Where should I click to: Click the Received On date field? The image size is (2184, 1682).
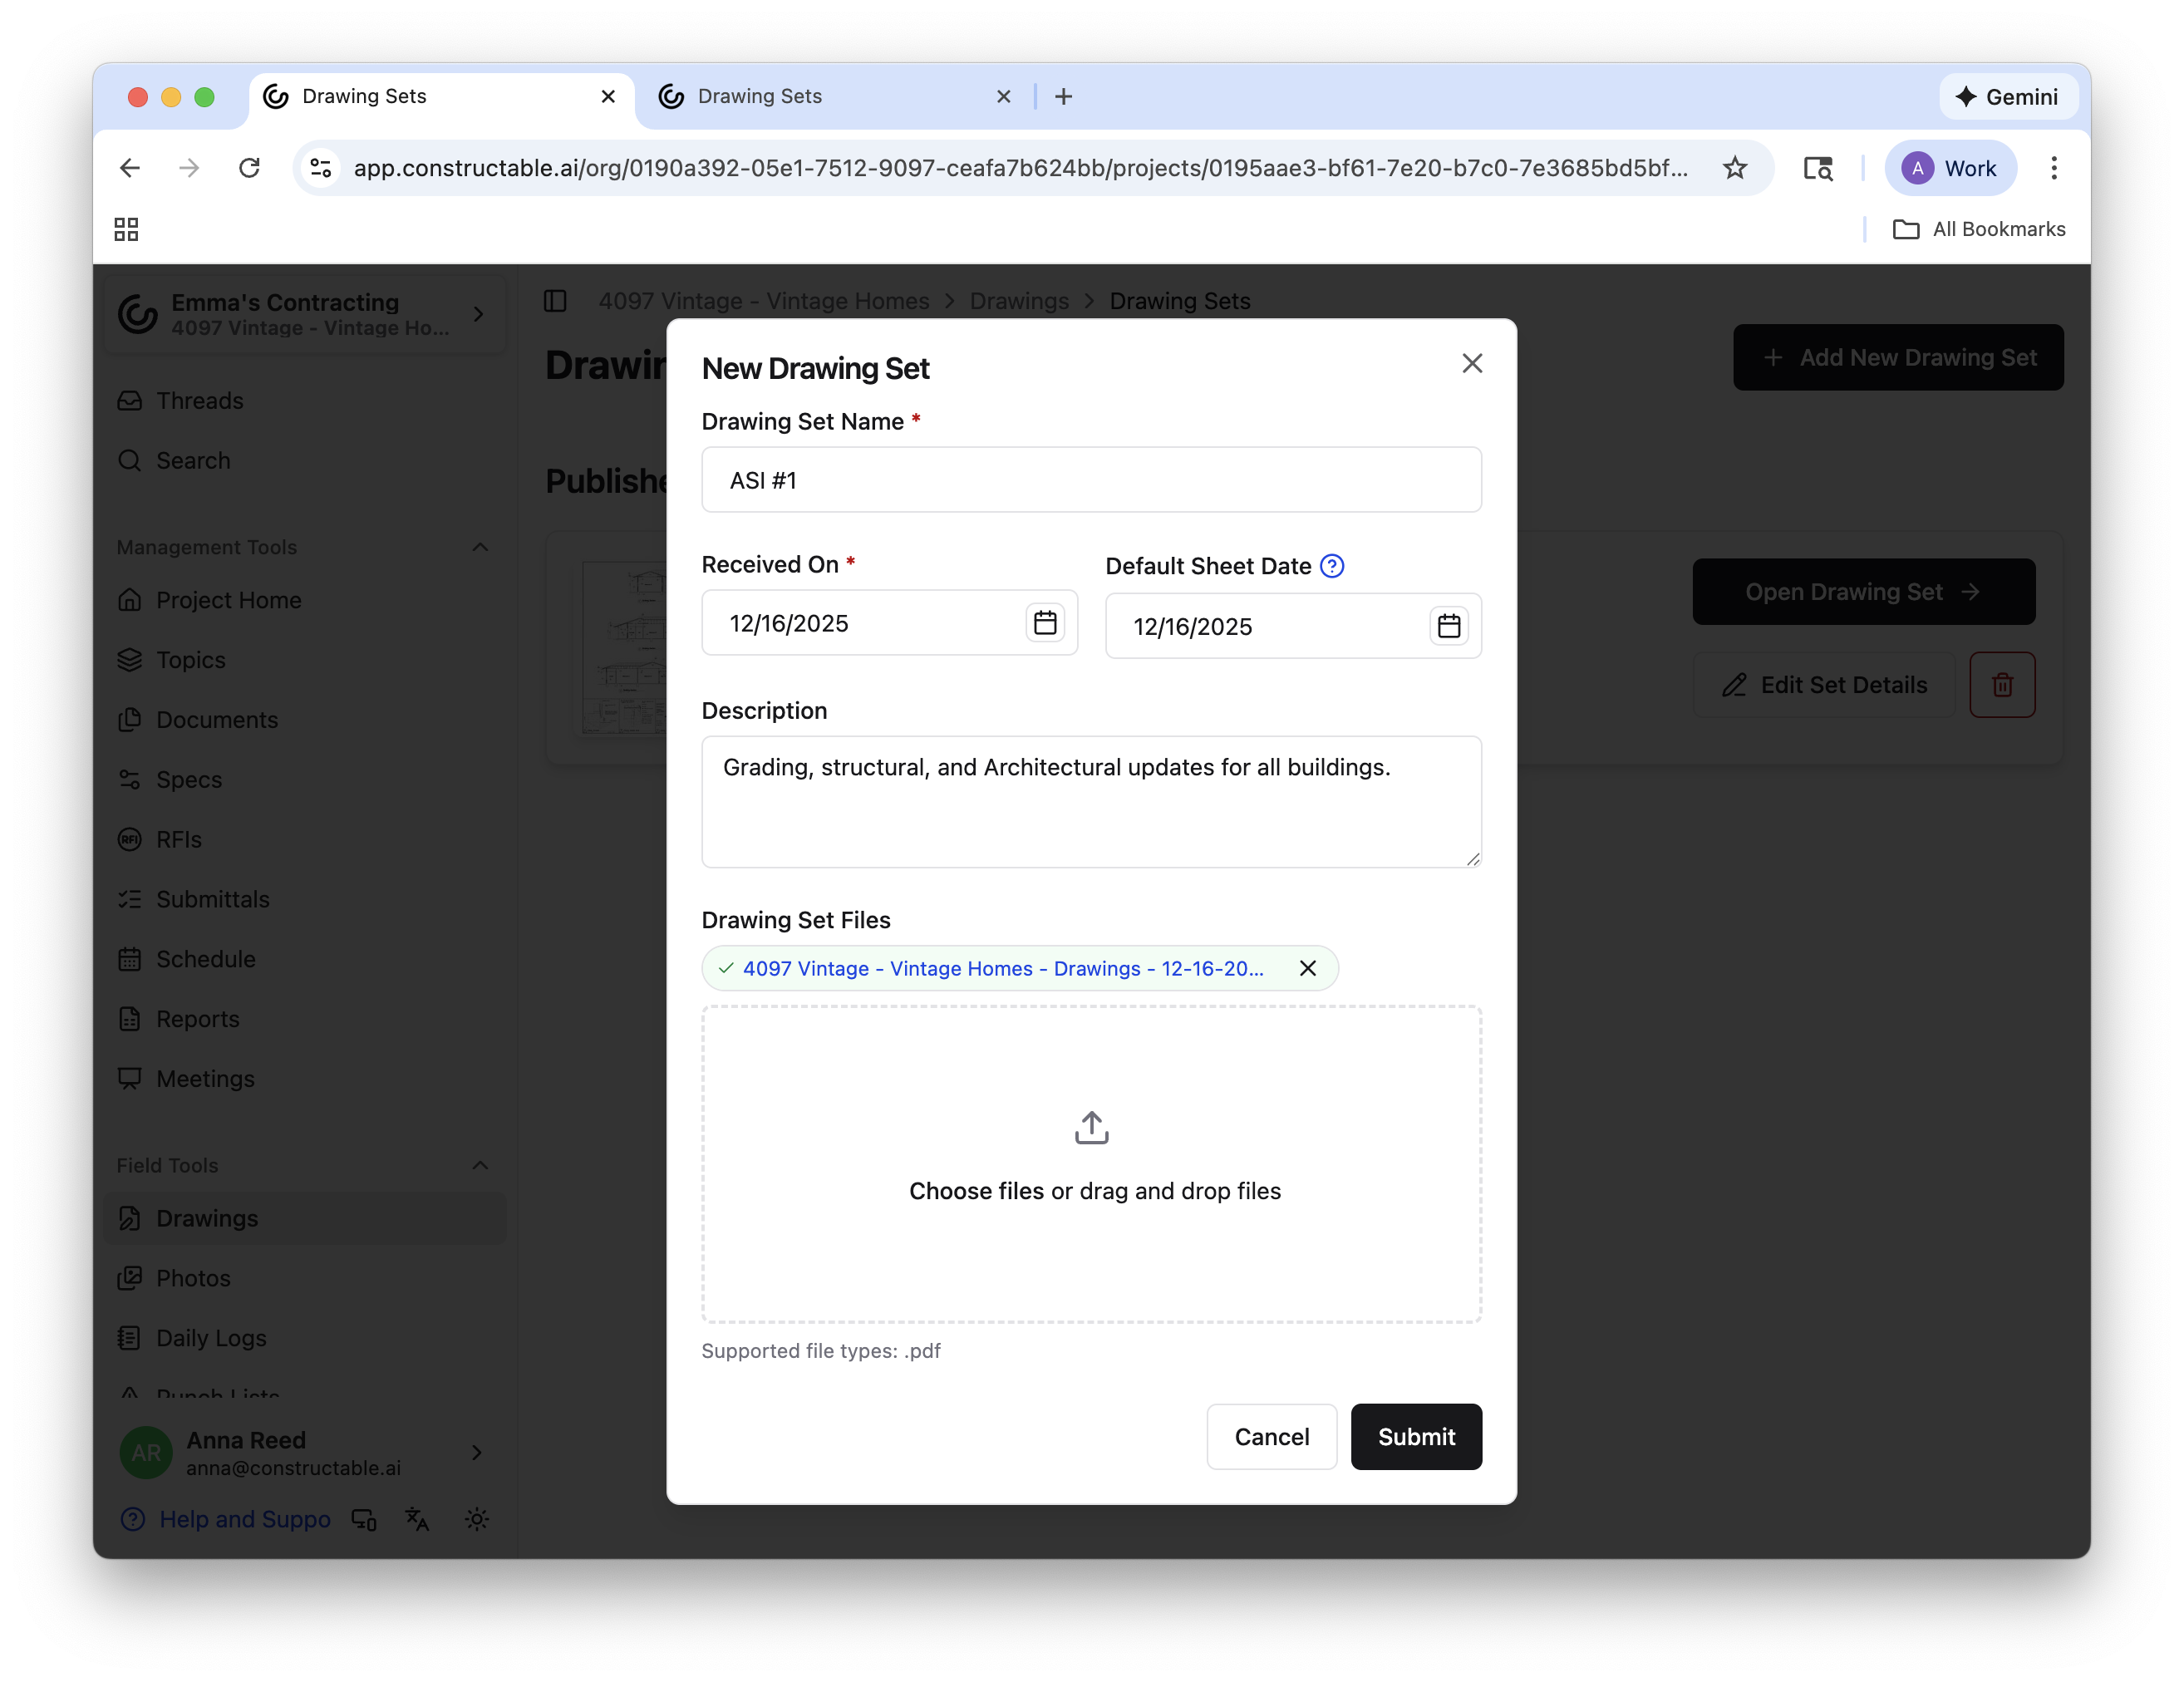(889, 623)
